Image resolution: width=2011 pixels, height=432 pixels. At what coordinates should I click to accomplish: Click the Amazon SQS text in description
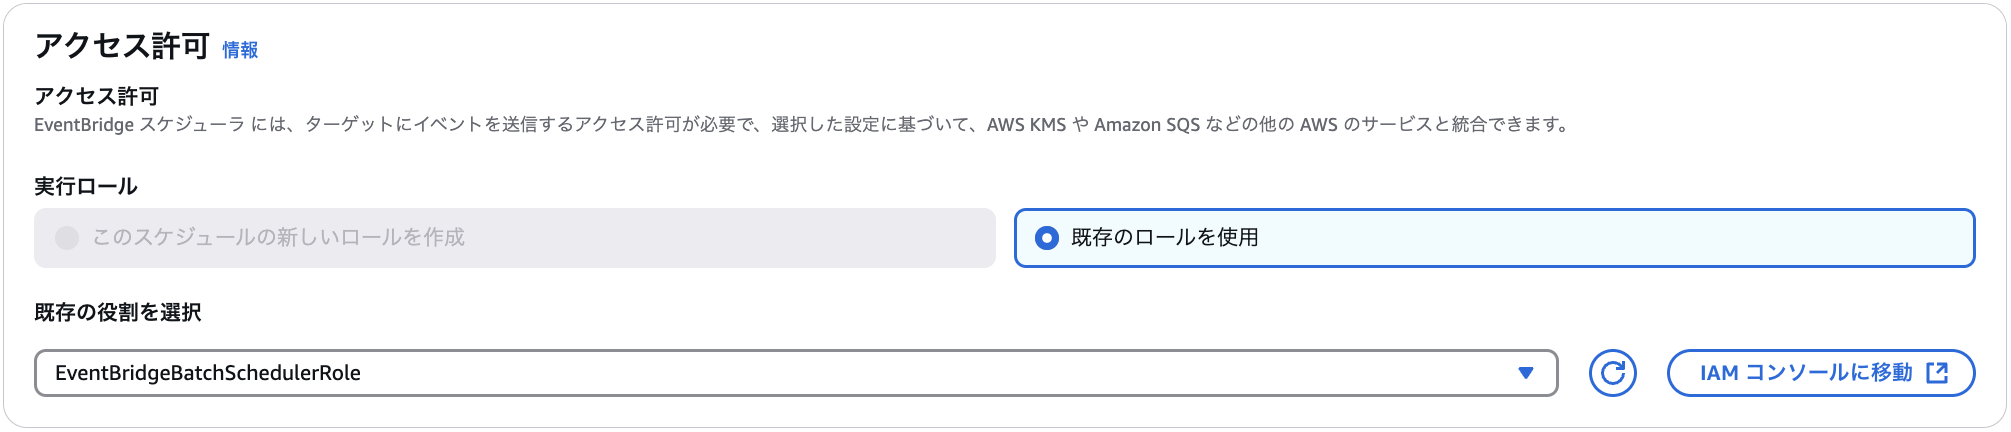tap(1146, 125)
